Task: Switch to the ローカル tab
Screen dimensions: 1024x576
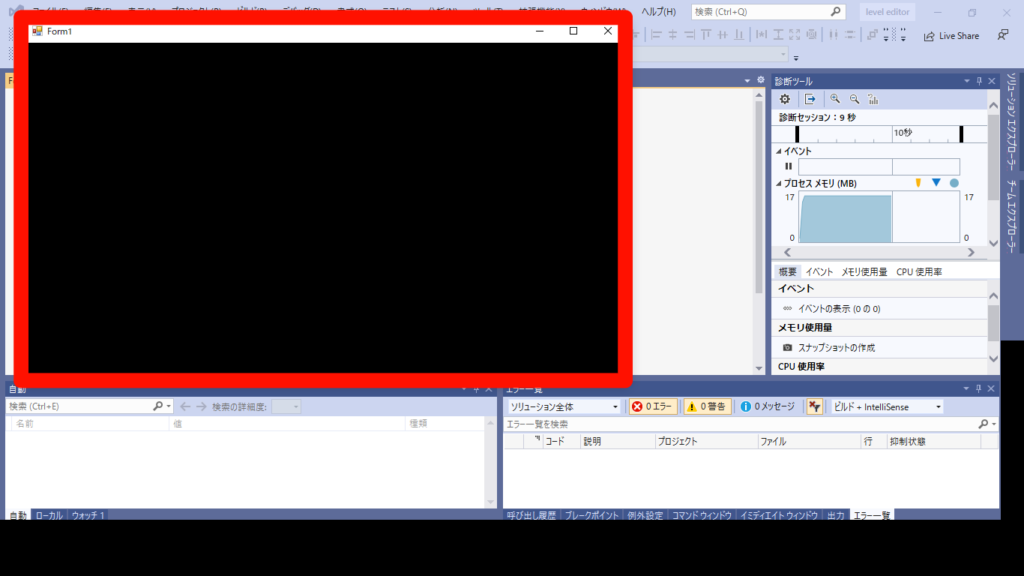Action: (x=48, y=516)
